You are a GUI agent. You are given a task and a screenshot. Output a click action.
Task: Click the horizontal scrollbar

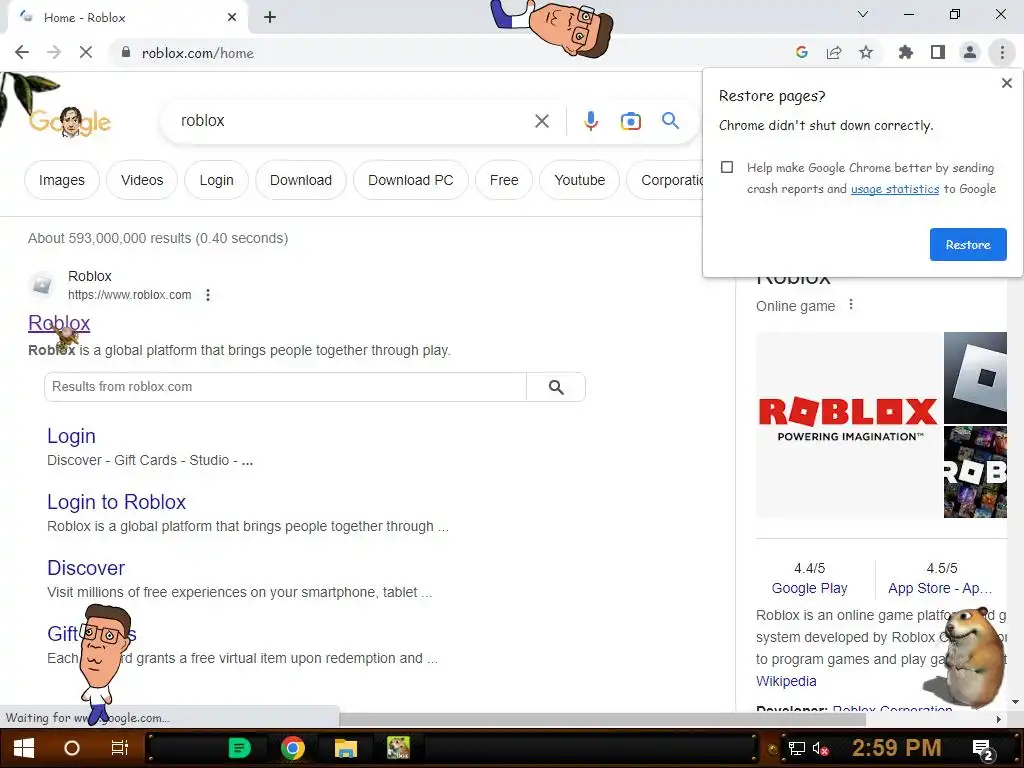pyautogui.click(x=602, y=719)
